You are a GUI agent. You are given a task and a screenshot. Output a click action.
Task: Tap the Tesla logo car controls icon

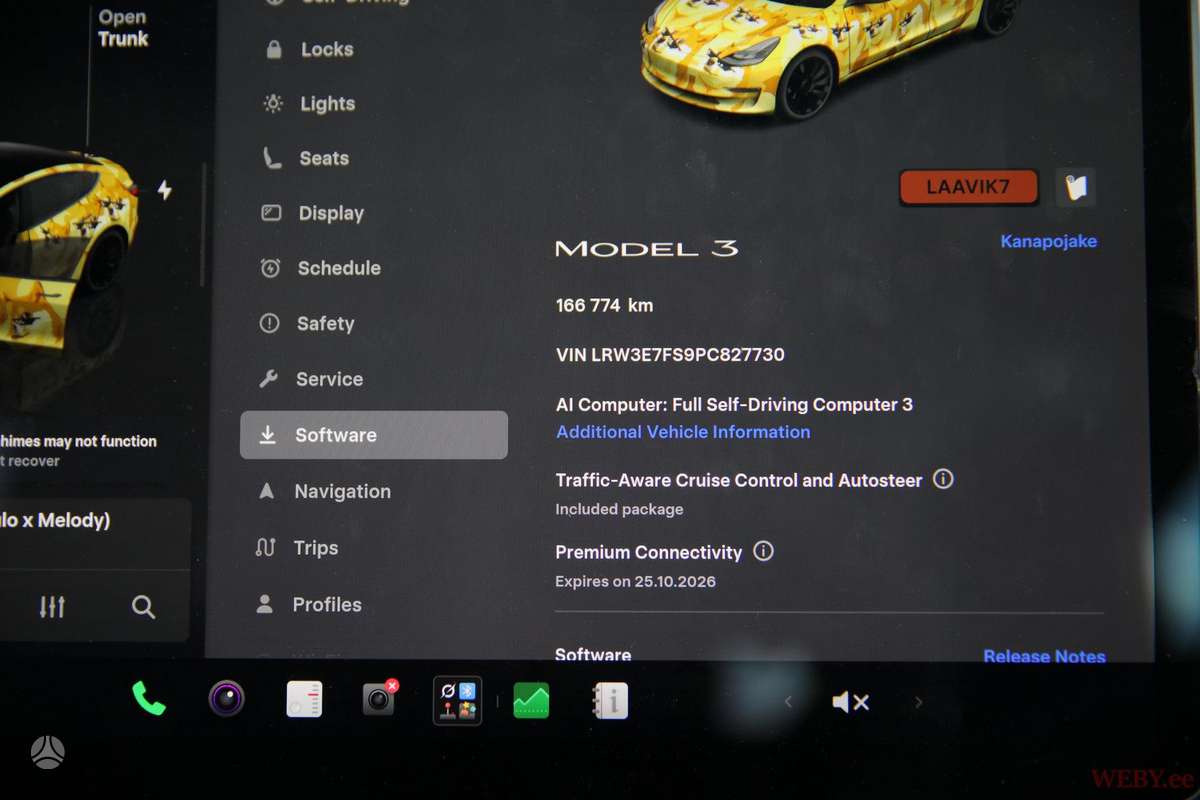[x=47, y=751]
